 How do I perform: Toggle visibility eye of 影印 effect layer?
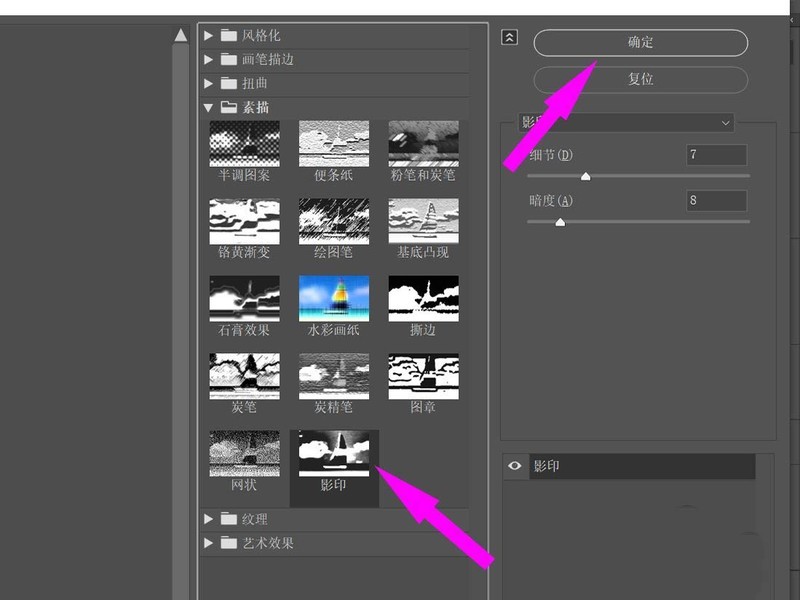coord(515,466)
